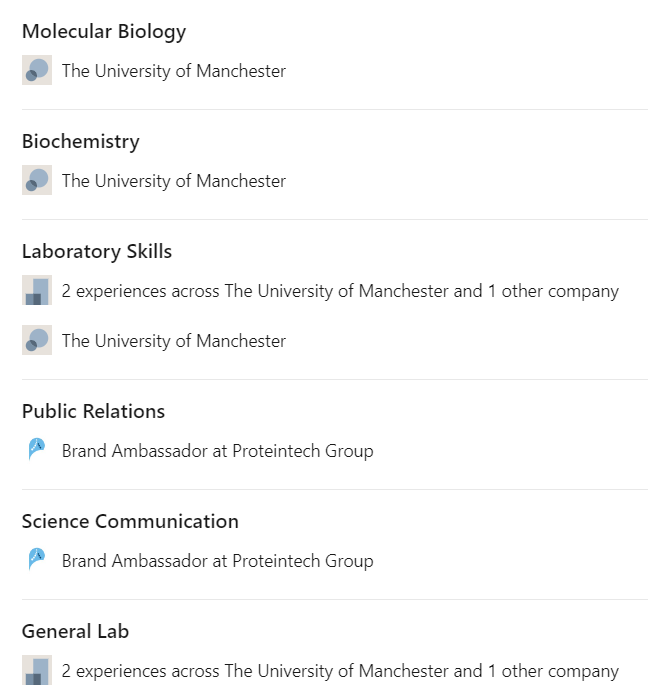Open the Biochemistry skill heading
The image size is (648, 700).
[x=81, y=142]
